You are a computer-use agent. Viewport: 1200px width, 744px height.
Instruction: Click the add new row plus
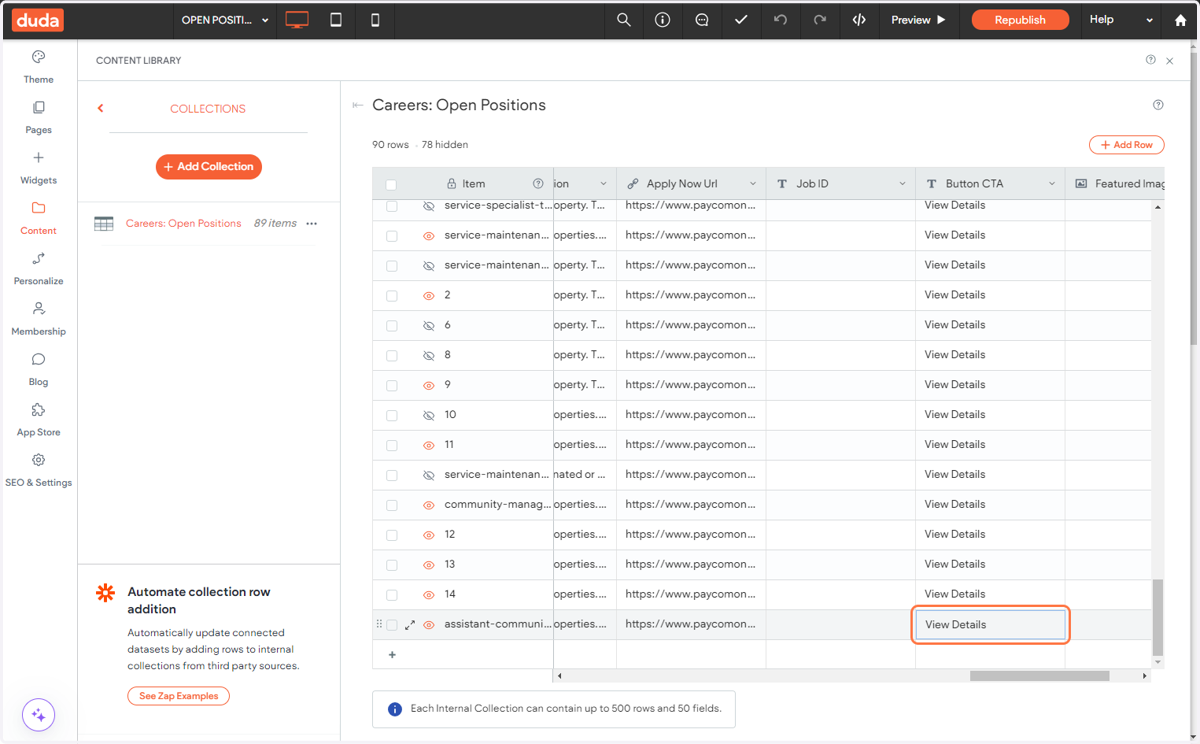(x=392, y=655)
